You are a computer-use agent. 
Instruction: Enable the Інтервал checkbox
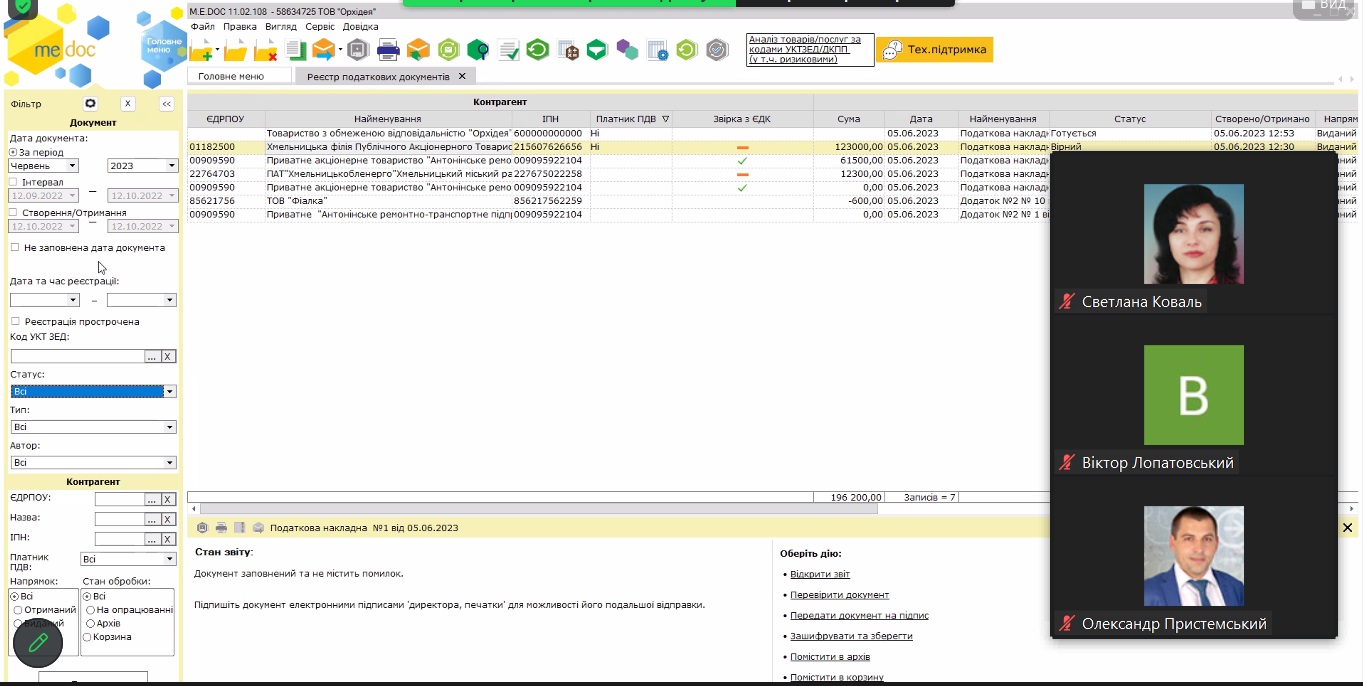13,182
